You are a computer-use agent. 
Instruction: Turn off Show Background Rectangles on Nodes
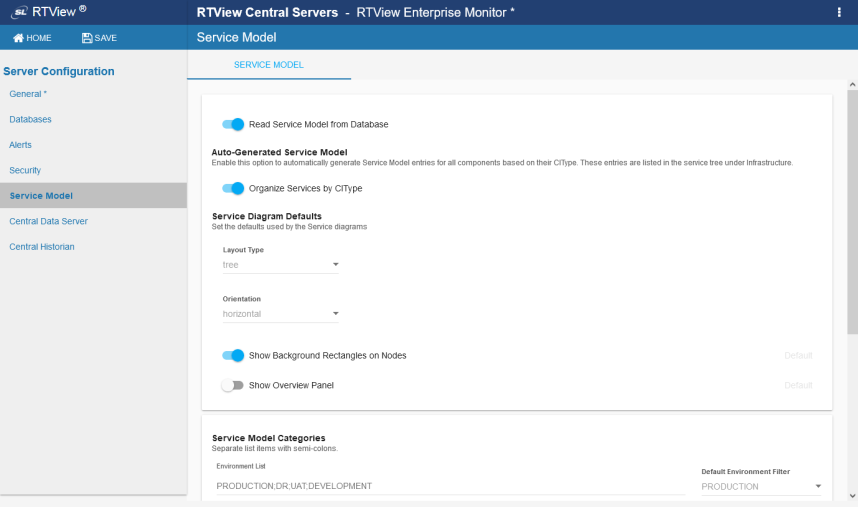(233, 355)
